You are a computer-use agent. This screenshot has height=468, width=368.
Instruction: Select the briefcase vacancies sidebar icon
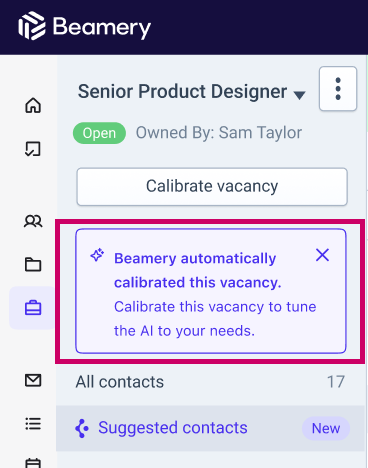[33, 308]
